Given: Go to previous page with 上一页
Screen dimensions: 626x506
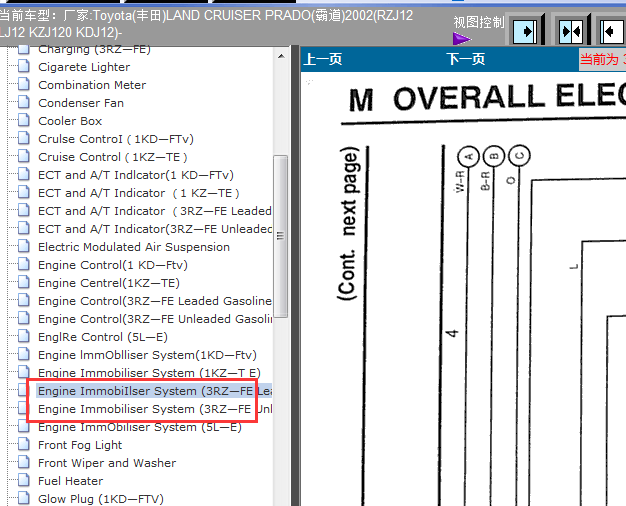Looking at the screenshot, I should click(x=323, y=59).
